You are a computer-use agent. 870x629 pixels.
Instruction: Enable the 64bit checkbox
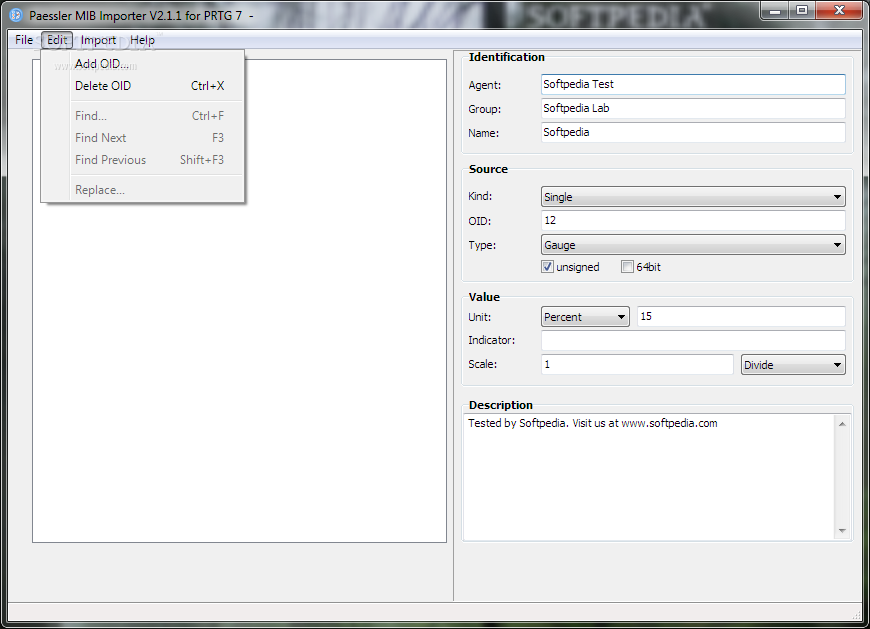click(x=628, y=267)
